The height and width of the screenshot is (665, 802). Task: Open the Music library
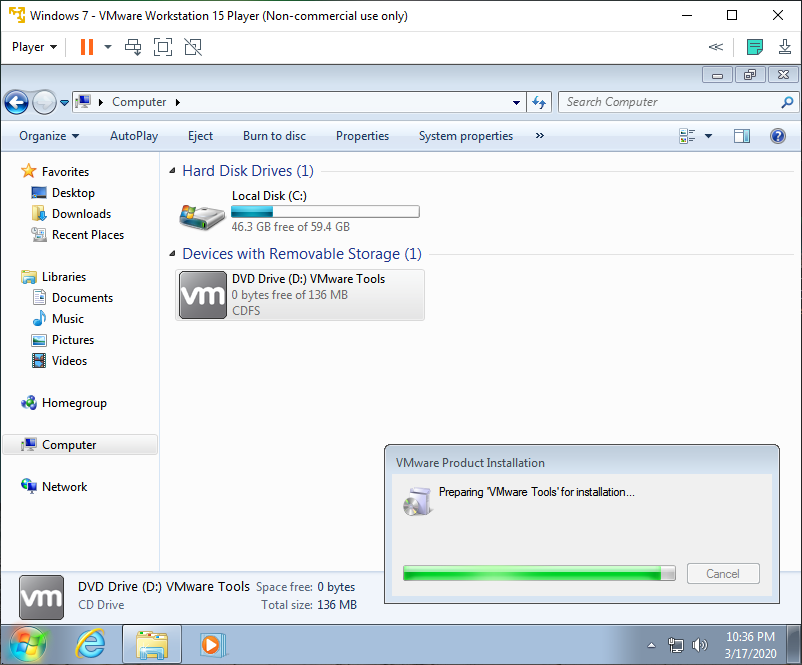[68, 319]
